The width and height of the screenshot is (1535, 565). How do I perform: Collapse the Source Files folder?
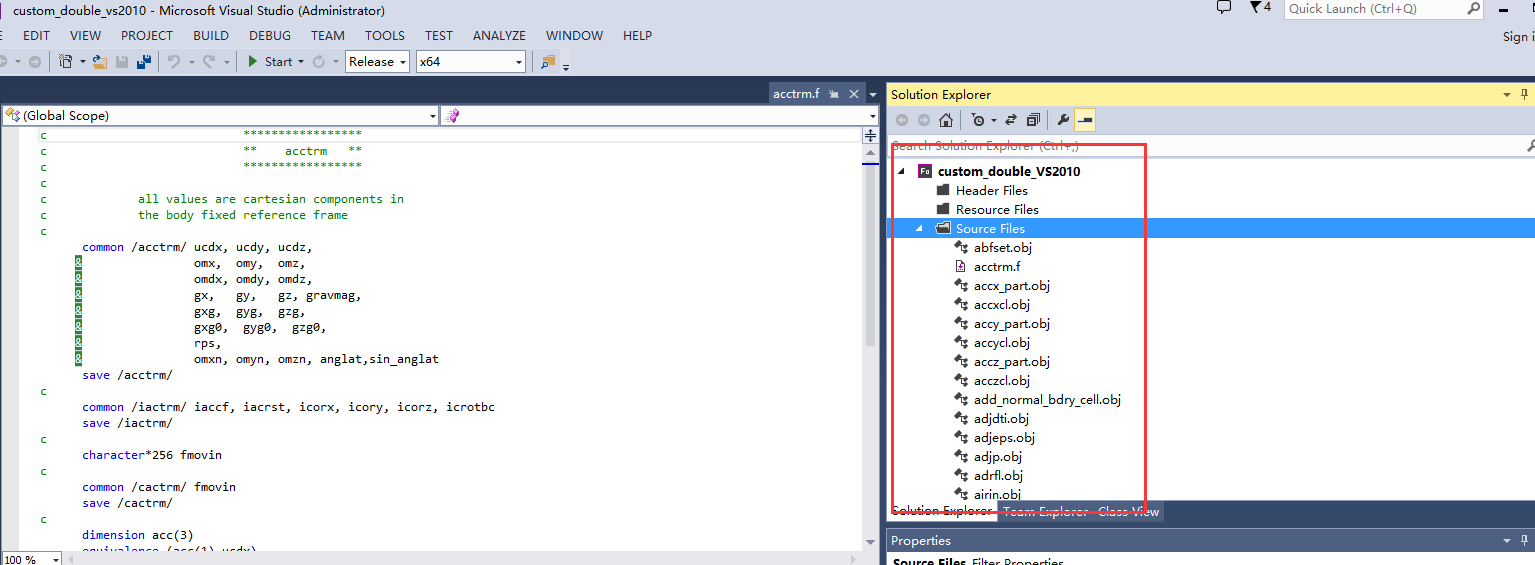tap(919, 228)
